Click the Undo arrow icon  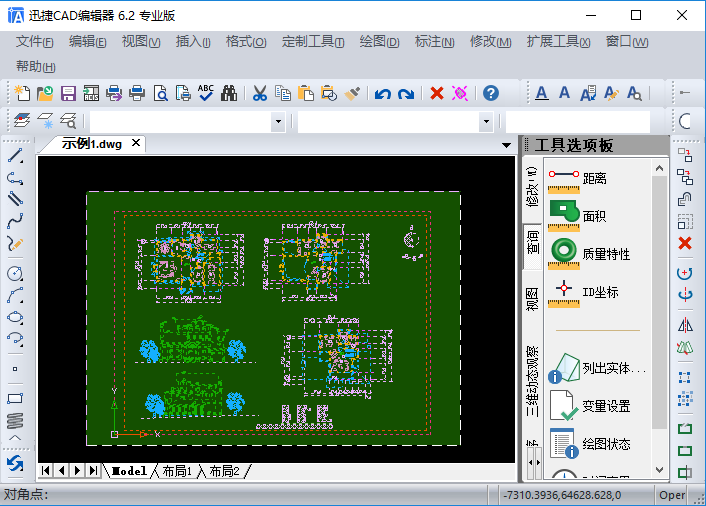pyautogui.click(x=382, y=93)
